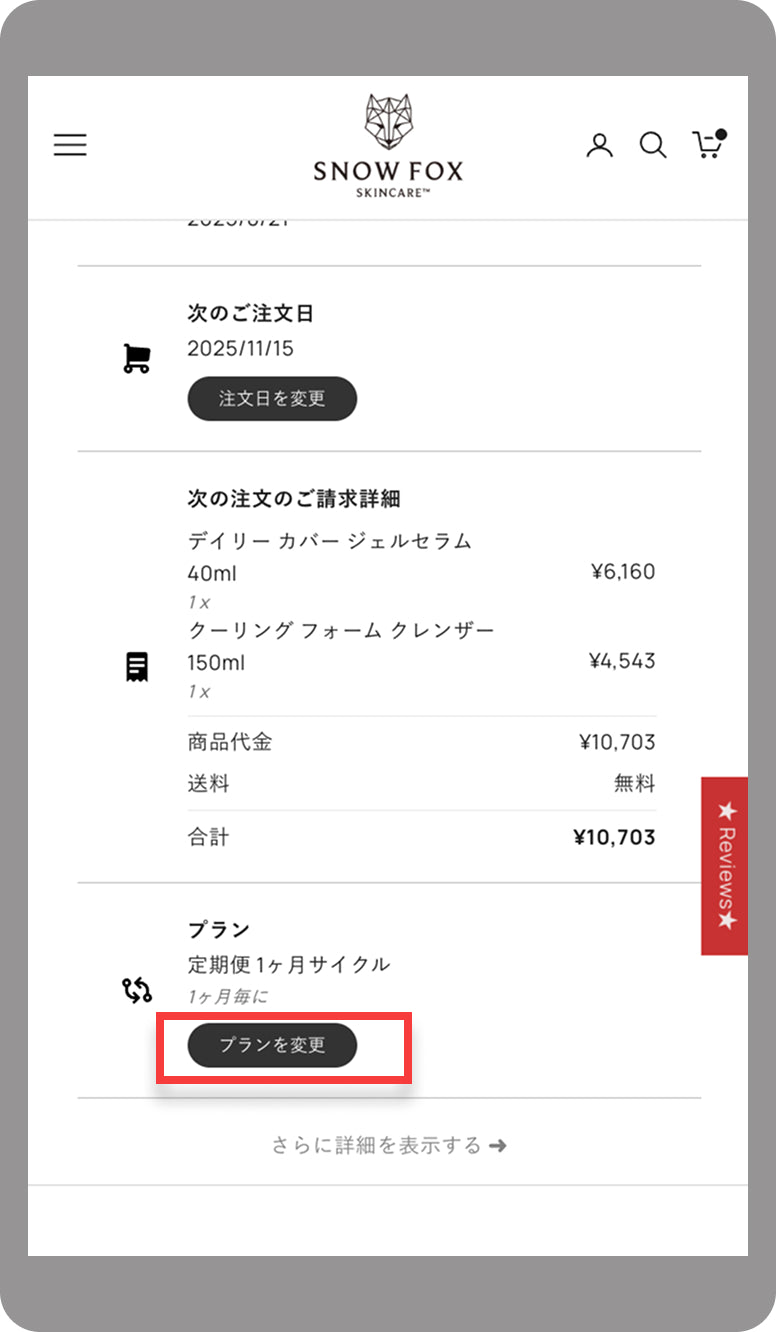Screen dimensions: 776x1332
Task: Click the ¥6,160 item price
Action: (x=622, y=572)
